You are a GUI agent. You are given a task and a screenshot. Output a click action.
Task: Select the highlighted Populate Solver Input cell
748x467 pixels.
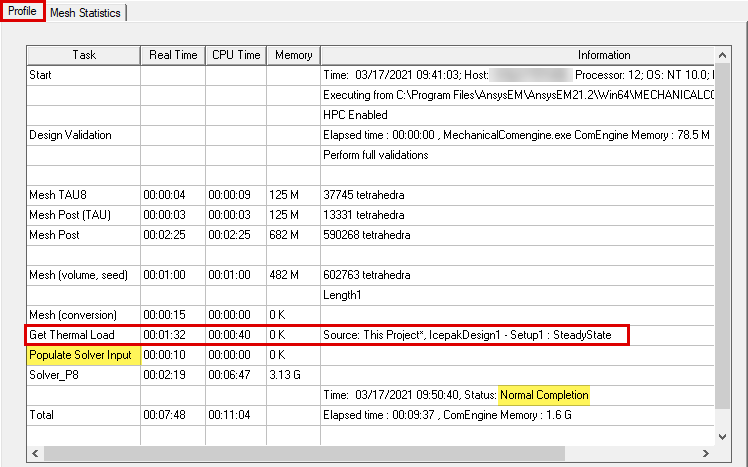coord(79,355)
